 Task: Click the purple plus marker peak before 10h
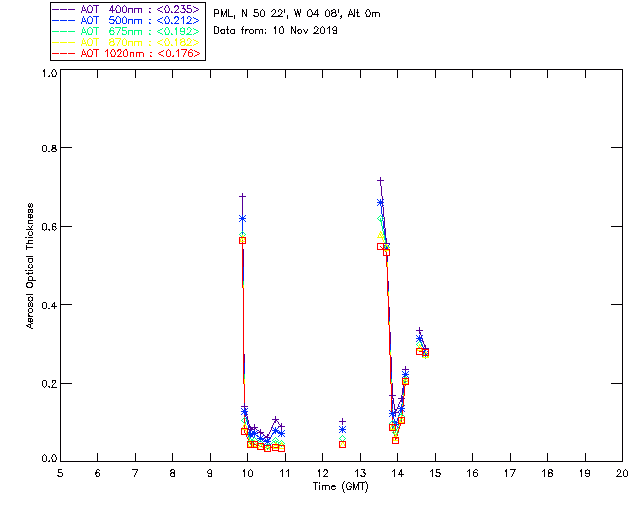[242, 196]
